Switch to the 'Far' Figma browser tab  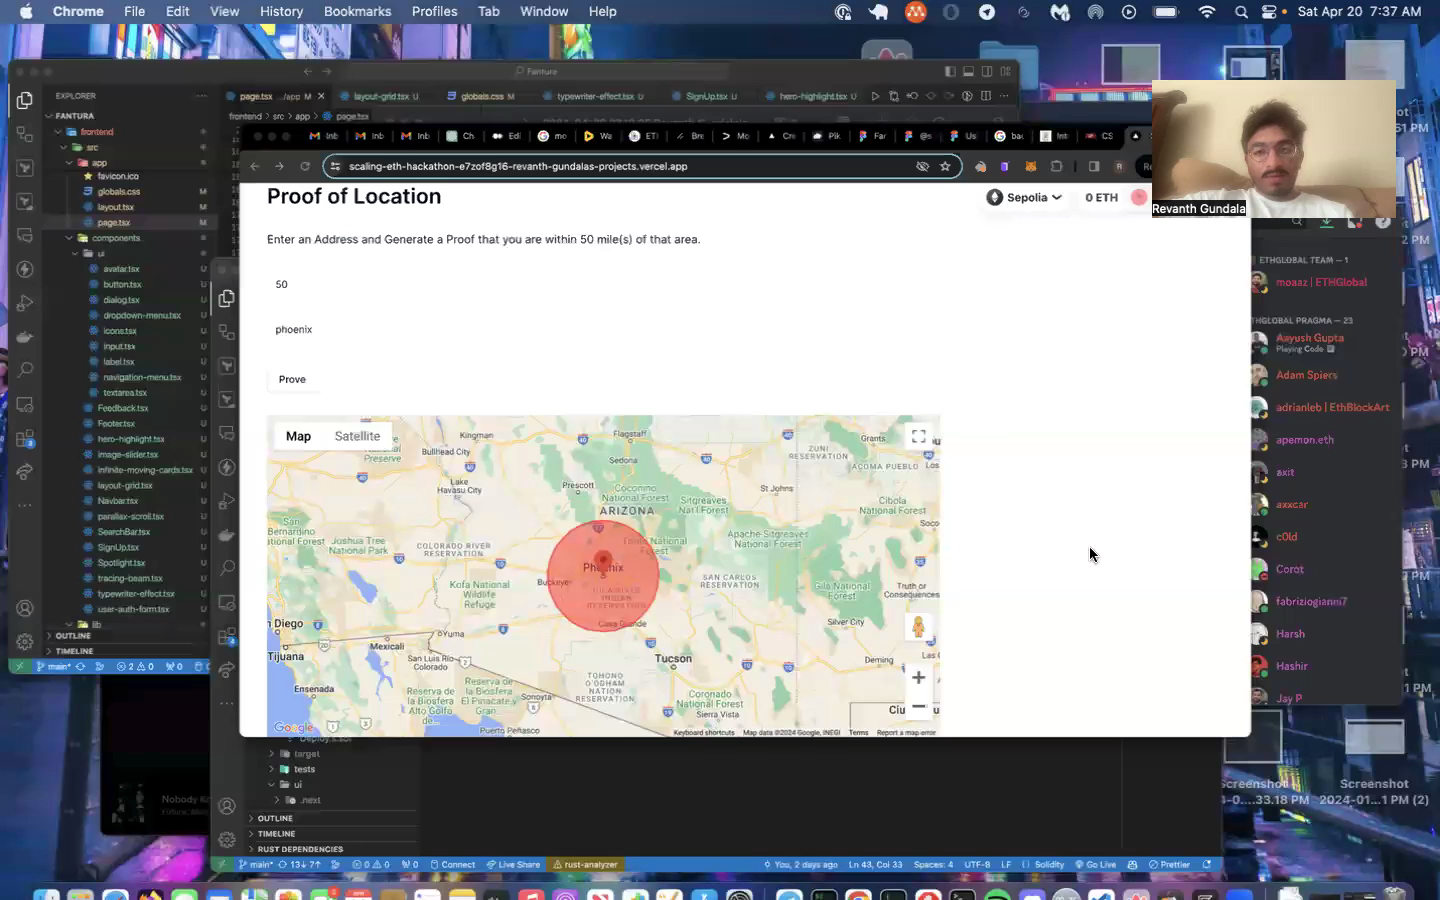coord(872,136)
